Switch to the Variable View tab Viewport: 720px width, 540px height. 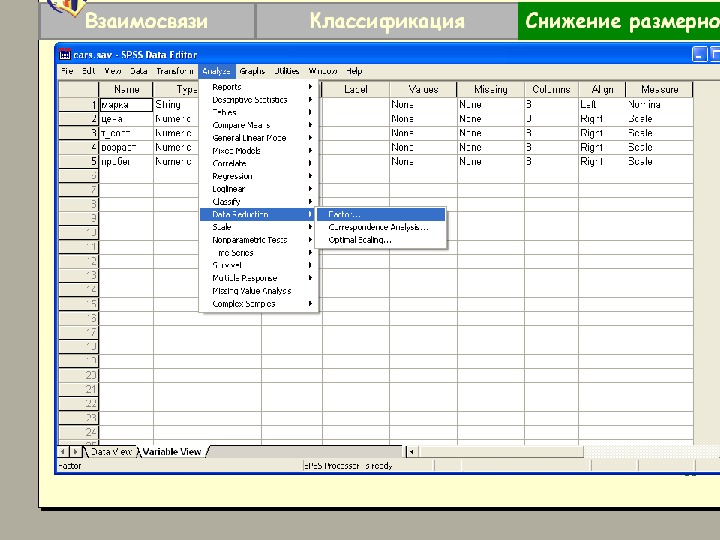(x=172, y=452)
